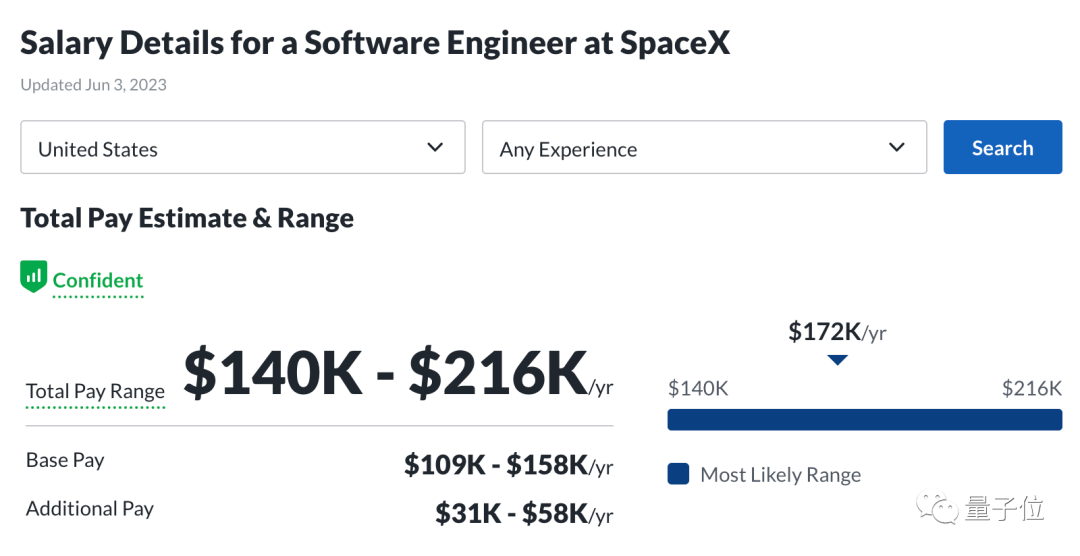Image resolution: width=1080 pixels, height=556 pixels.
Task: Click the Additional Pay row label
Action: pyautogui.click(x=90, y=508)
